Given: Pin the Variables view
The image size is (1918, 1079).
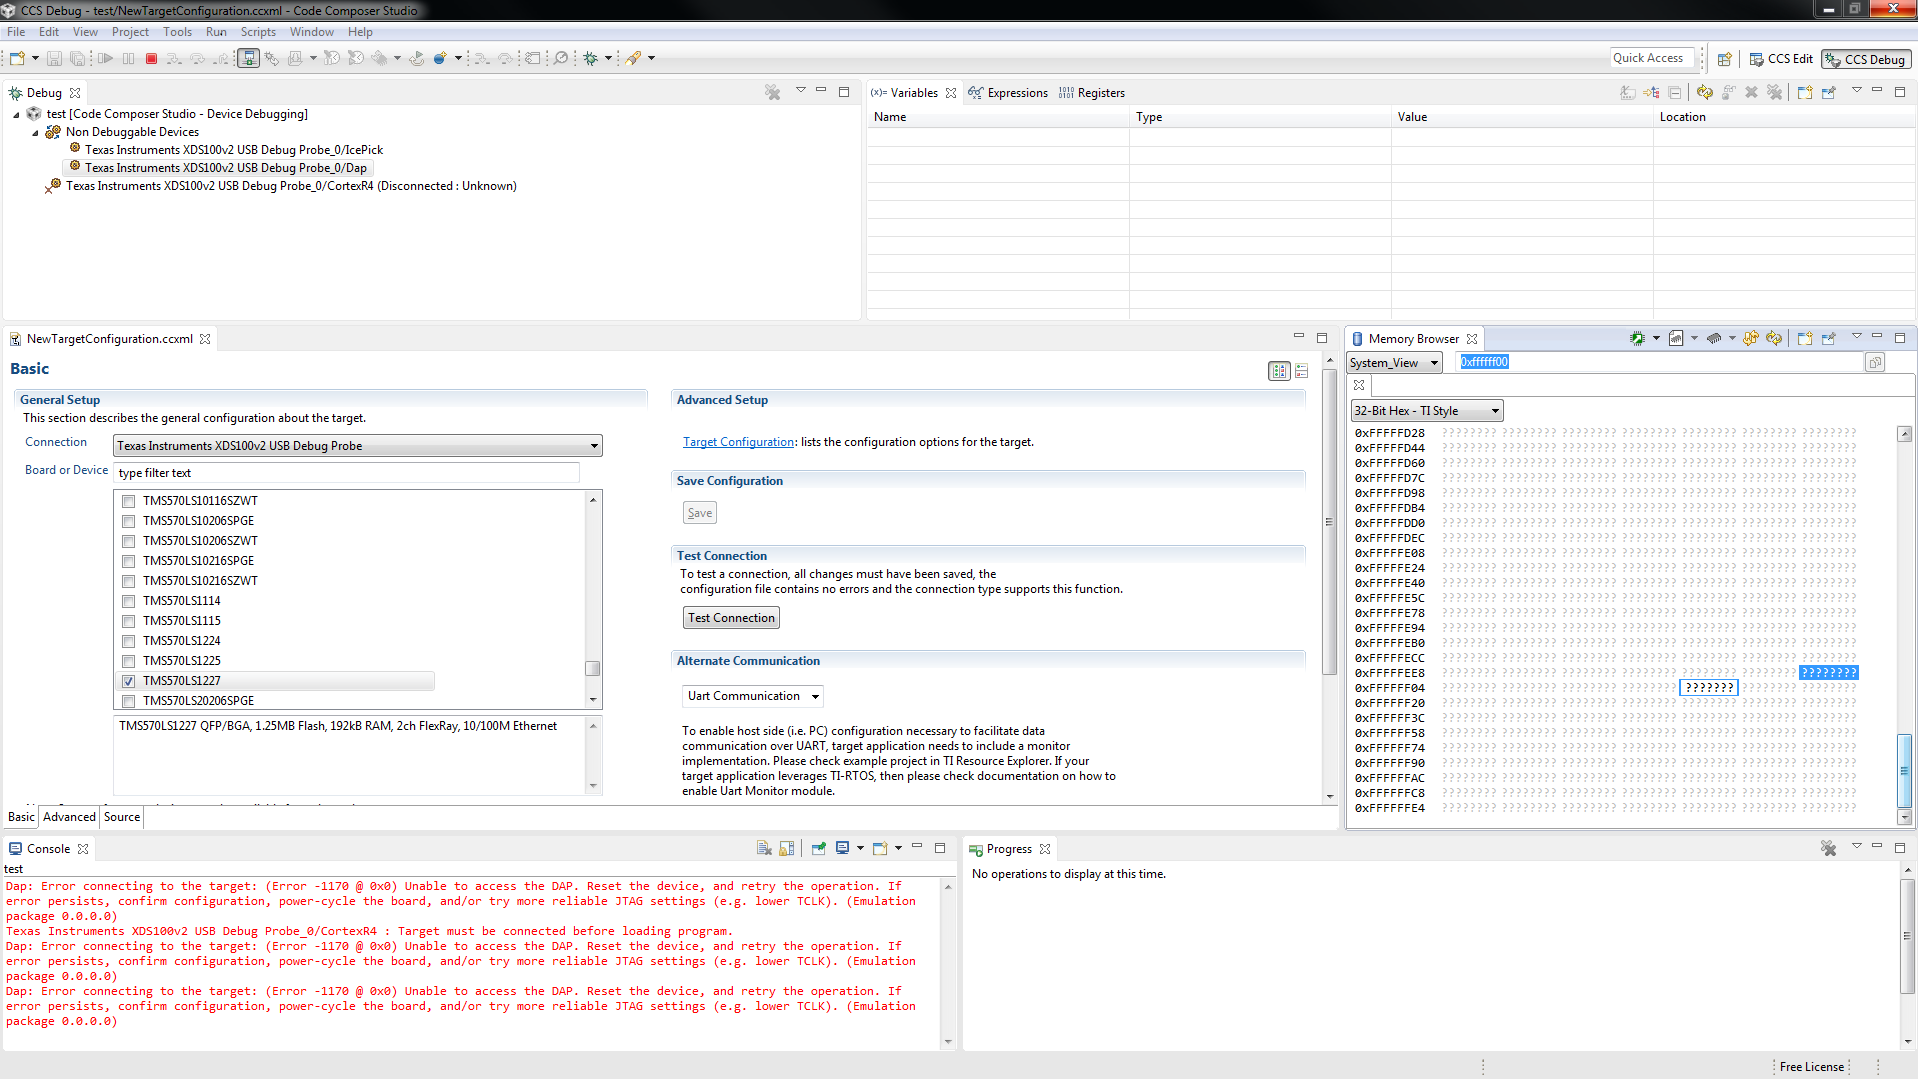Looking at the screenshot, I should [x=1829, y=92].
